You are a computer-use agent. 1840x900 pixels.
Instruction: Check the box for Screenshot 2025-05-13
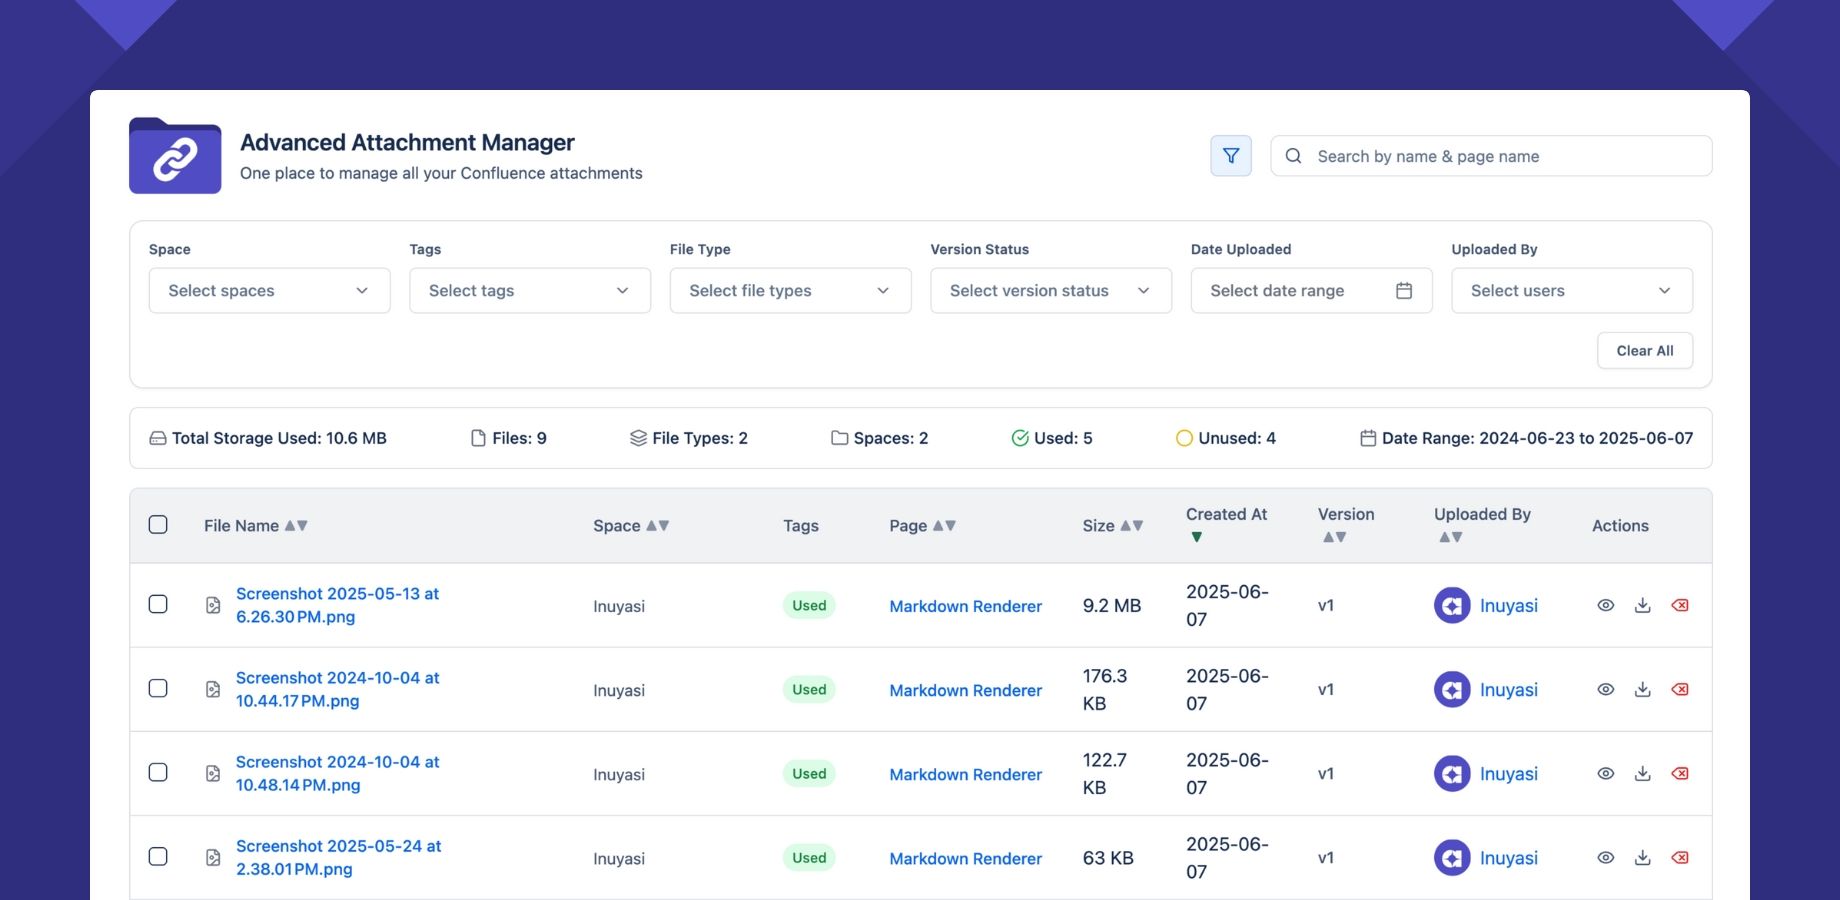[x=158, y=604]
